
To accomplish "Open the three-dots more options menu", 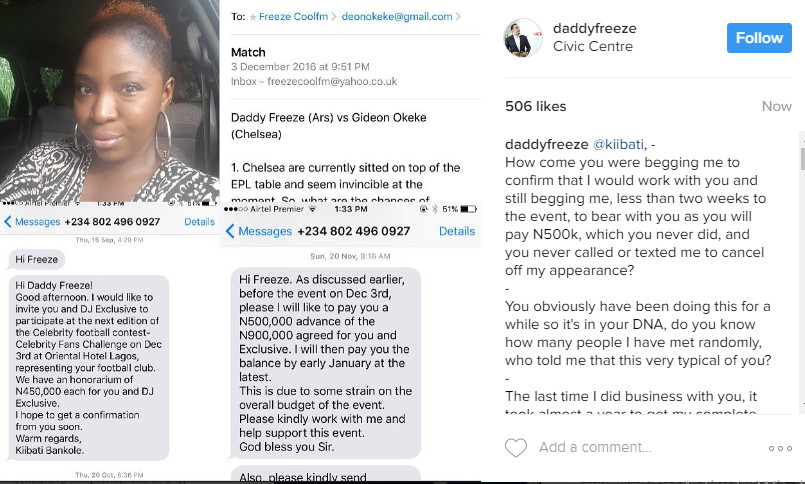I will (780, 448).
